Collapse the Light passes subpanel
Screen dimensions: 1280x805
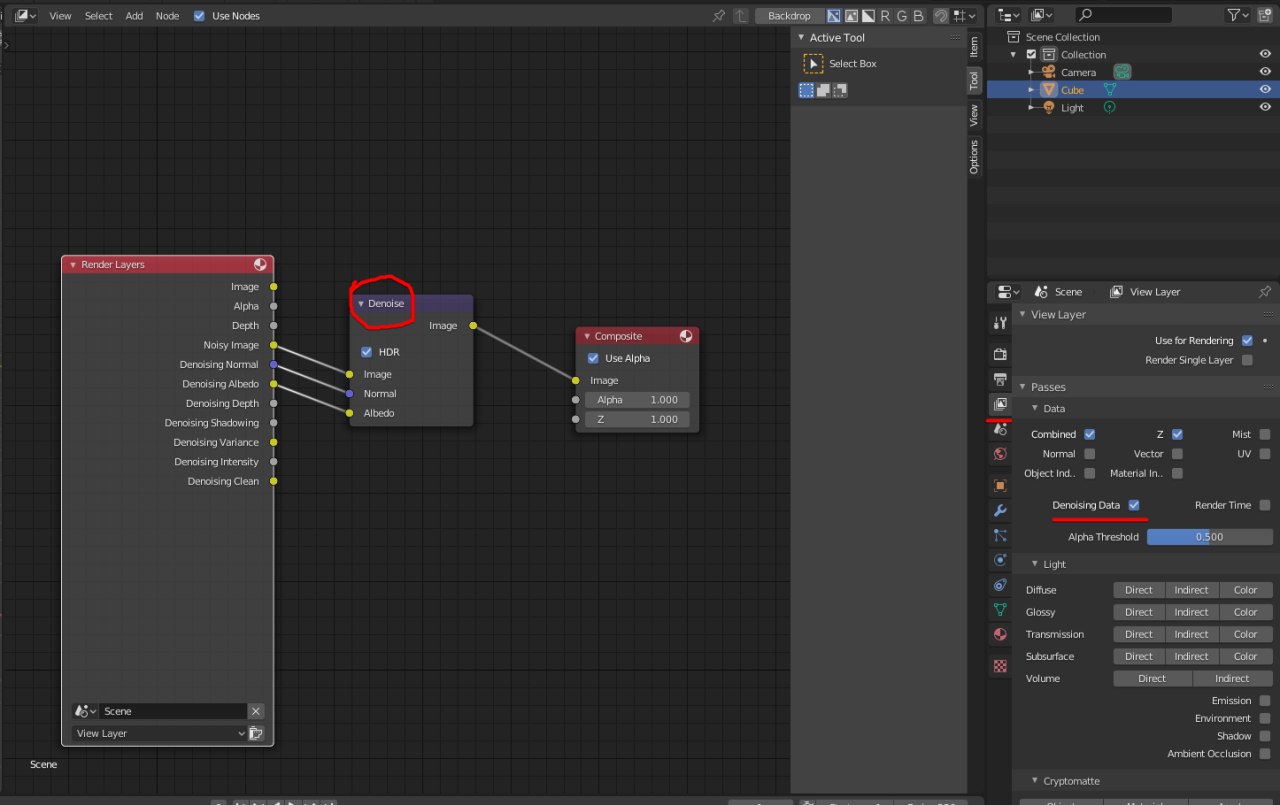1035,564
